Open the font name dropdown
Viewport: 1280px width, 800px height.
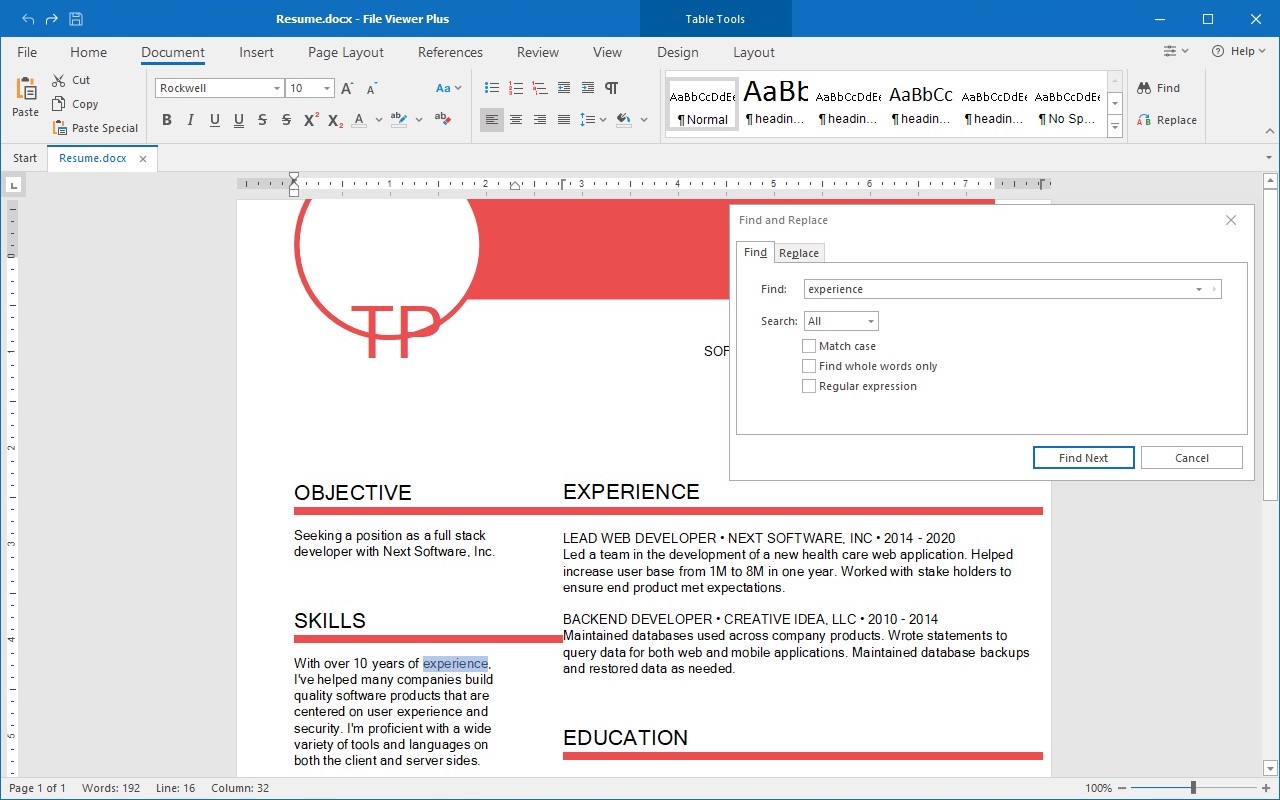(277, 88)
